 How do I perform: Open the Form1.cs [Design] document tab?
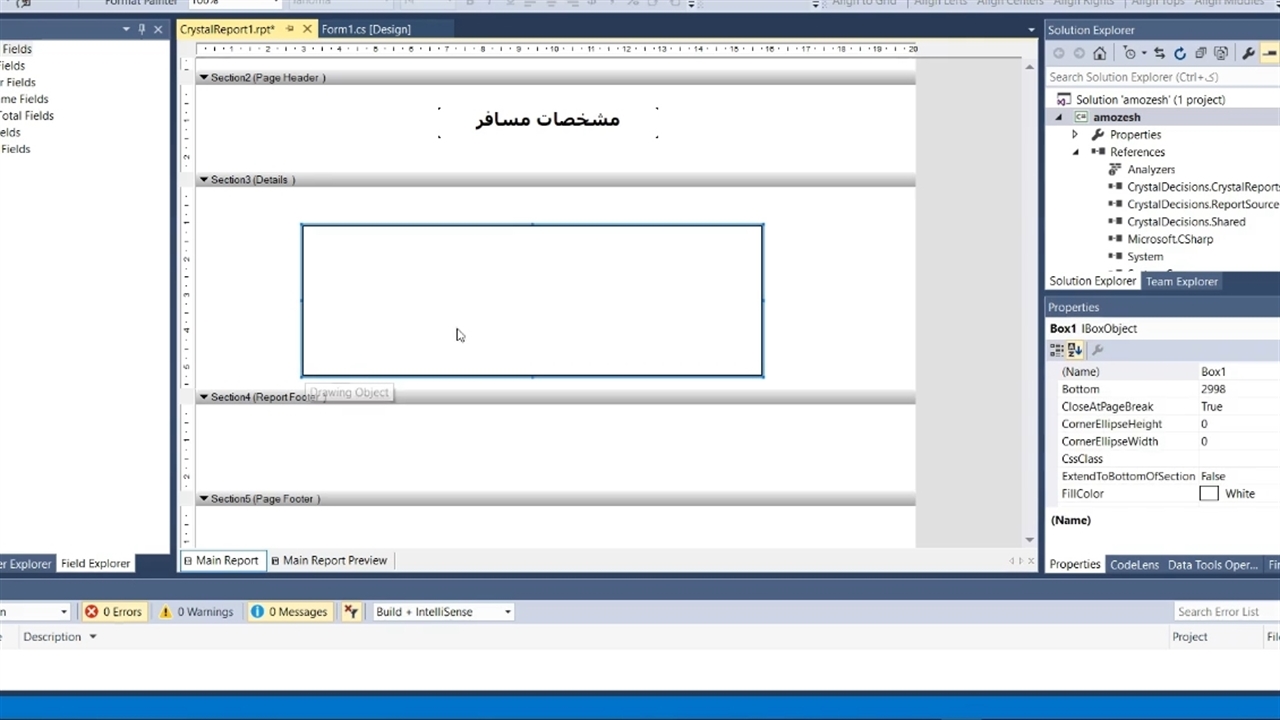(x=366, y=29)
